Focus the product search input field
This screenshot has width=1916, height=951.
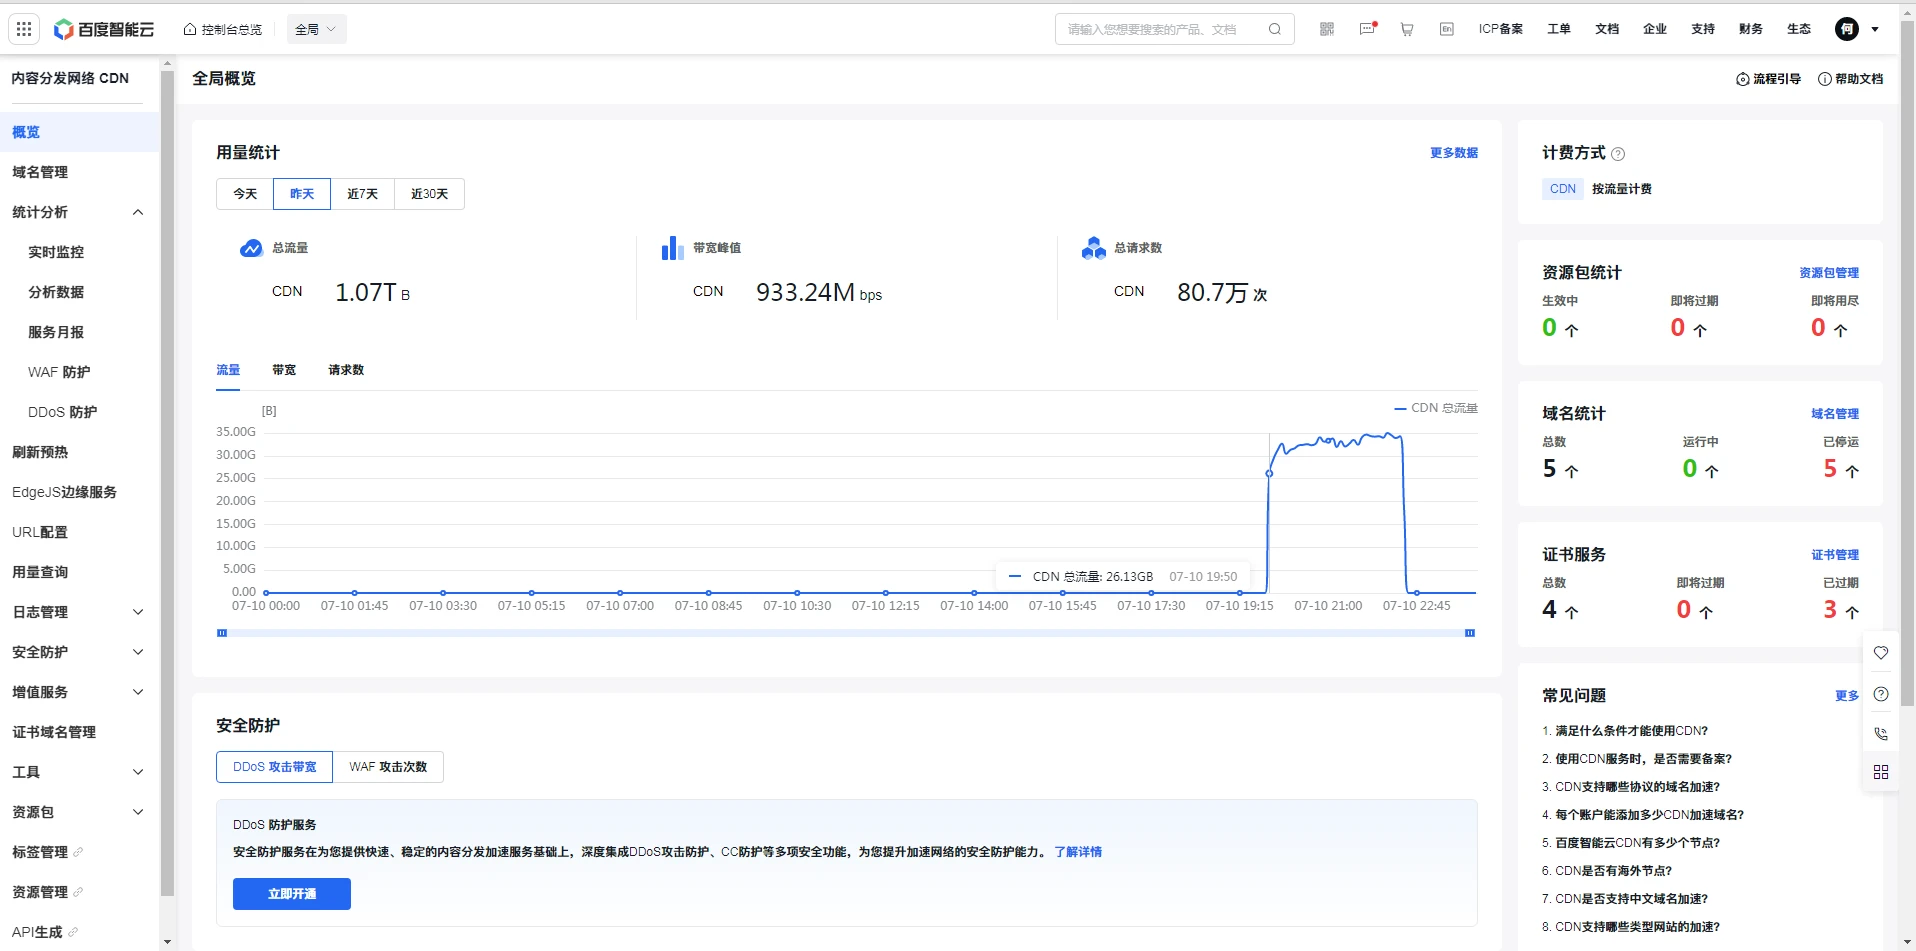tap(1160, 29)
